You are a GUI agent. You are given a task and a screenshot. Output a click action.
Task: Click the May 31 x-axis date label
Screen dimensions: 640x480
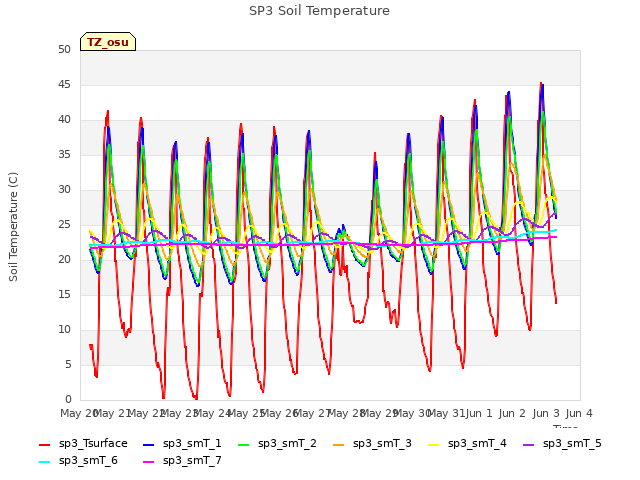pos(445,413)
